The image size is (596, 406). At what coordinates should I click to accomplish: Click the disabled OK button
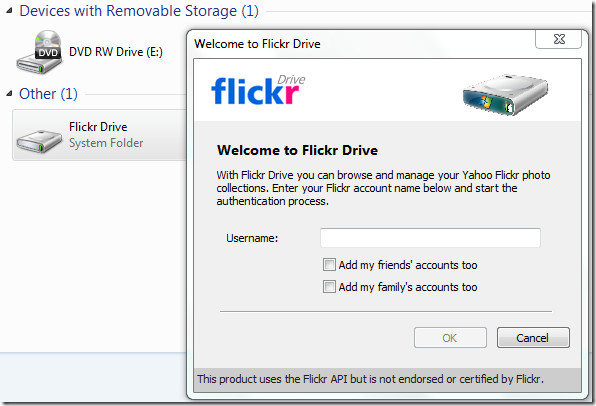[x=450, y=338]
